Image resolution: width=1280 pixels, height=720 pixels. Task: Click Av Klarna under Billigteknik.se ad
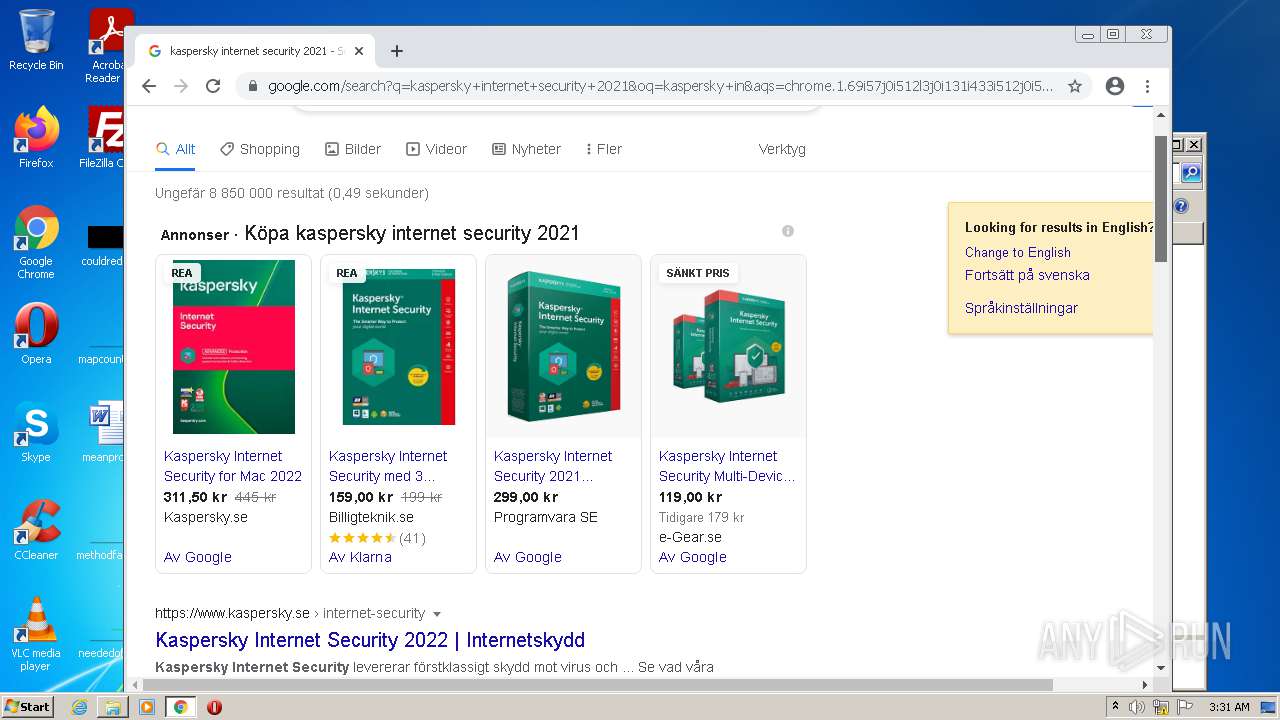tap(360, 557)
